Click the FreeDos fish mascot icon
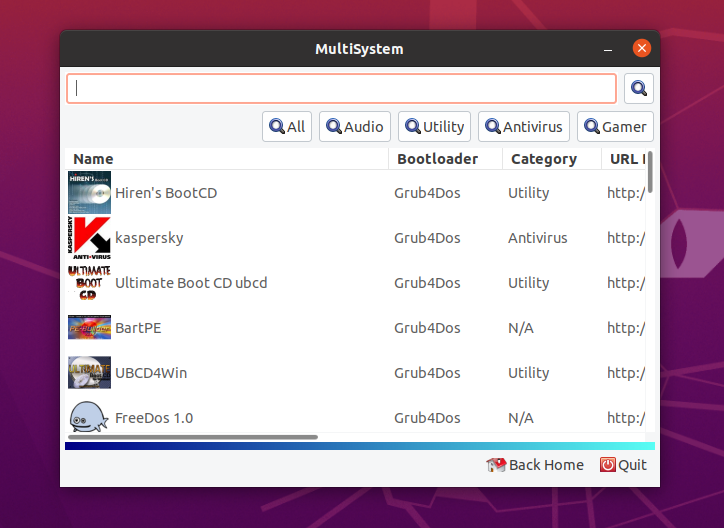Viewport: 724px width, 528px height. (x=89, y=417)
